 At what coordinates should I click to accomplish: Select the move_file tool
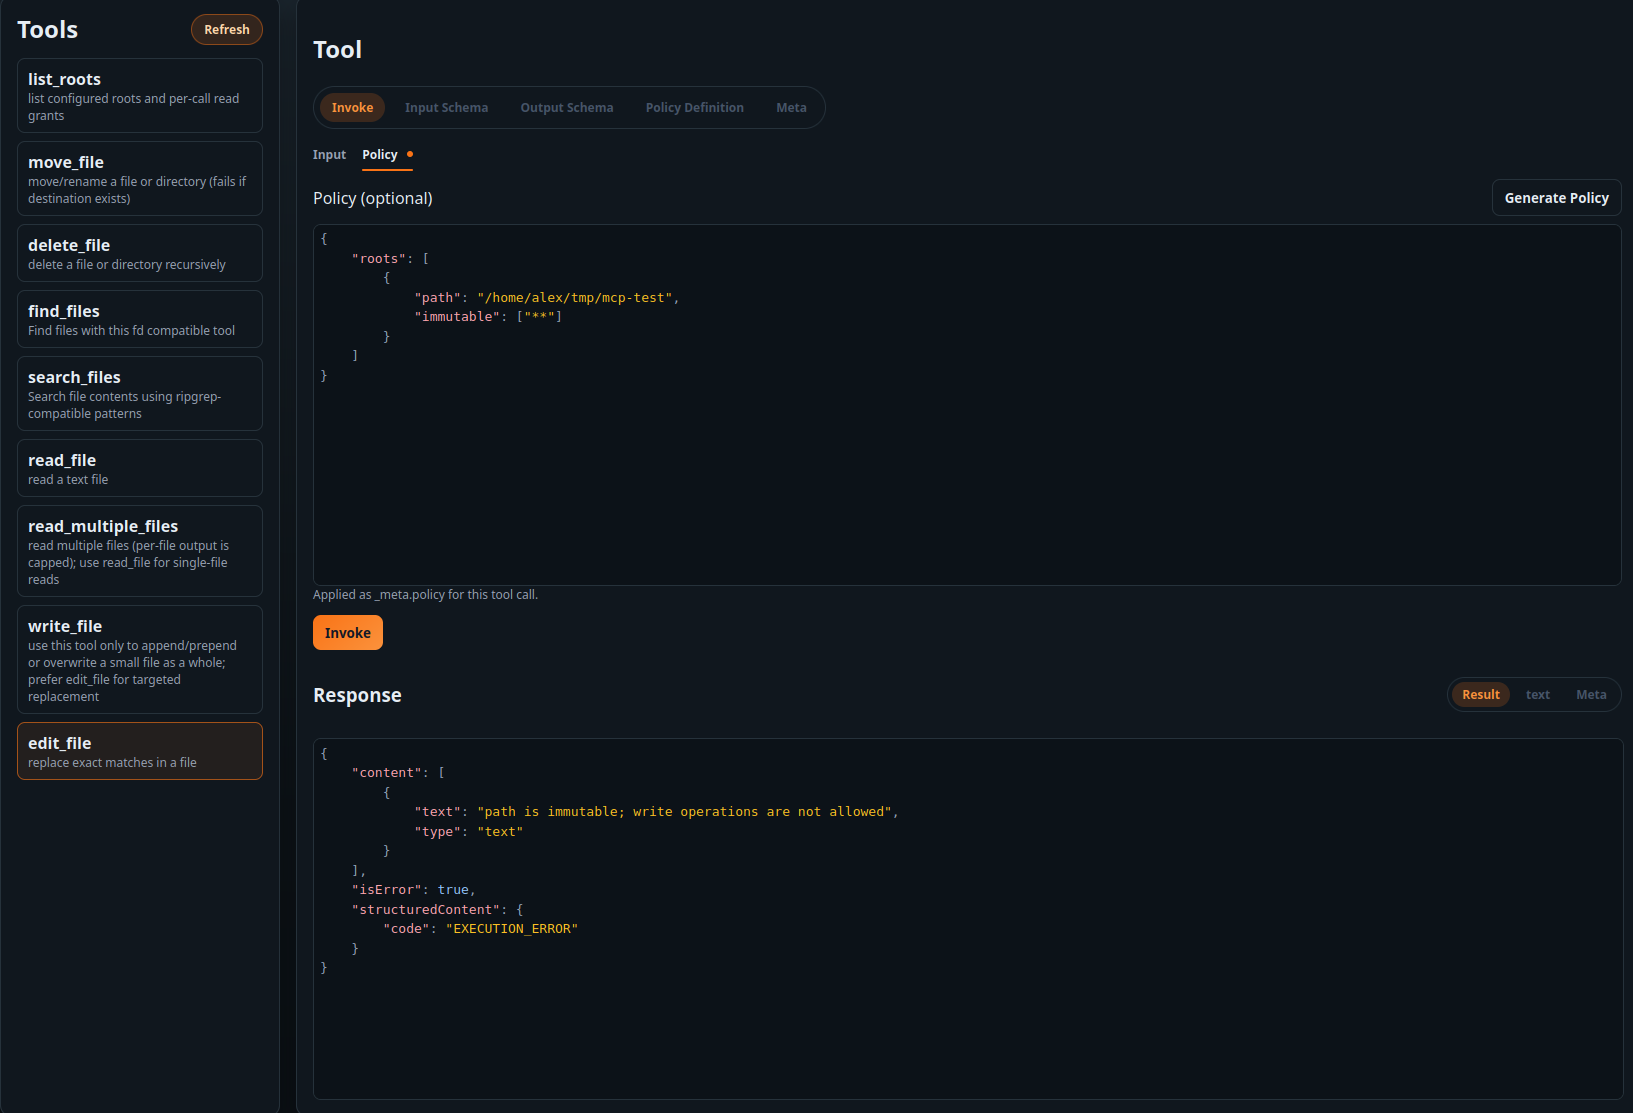139,178
